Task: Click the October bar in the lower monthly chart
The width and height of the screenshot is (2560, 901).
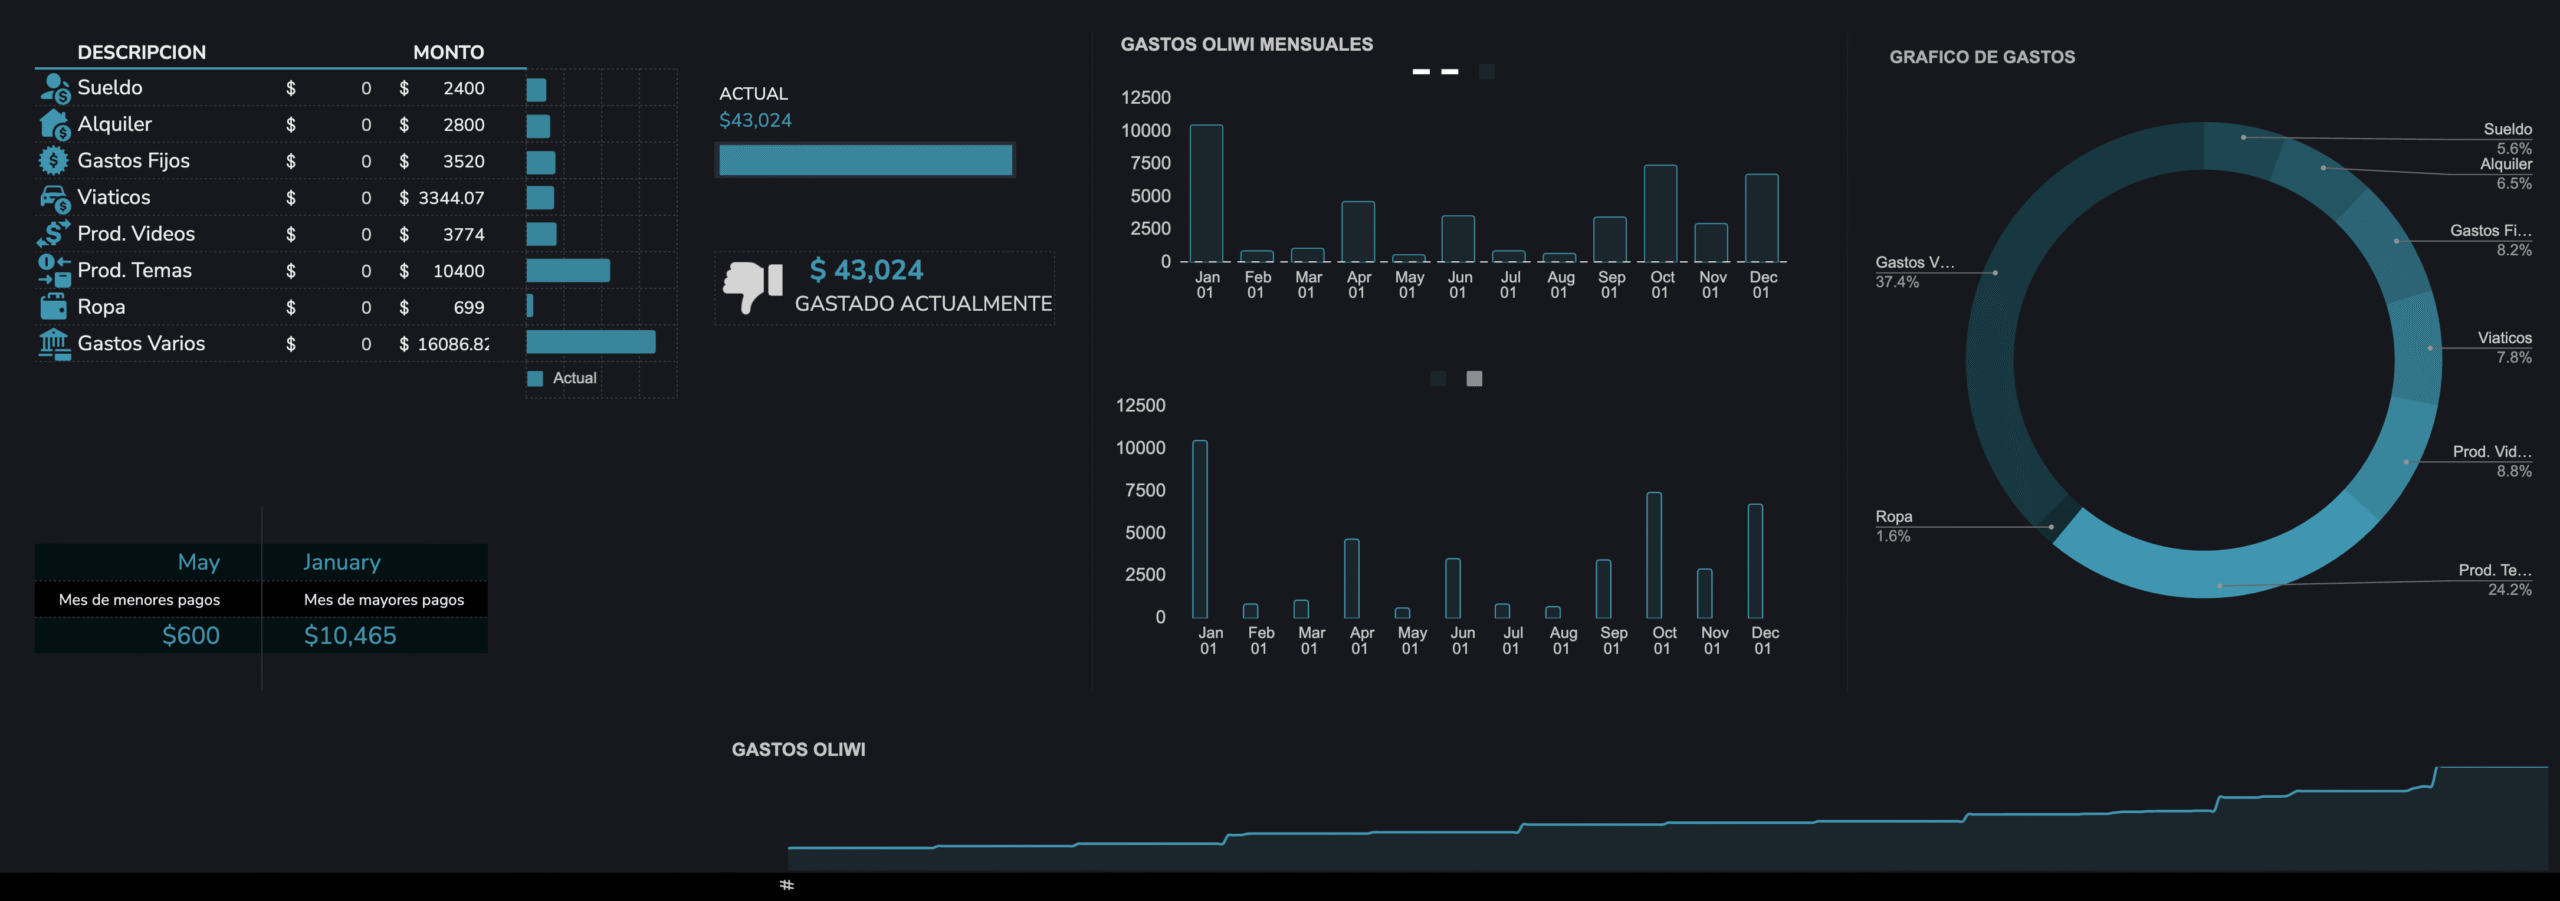Action: click(x=1654, y=555)
